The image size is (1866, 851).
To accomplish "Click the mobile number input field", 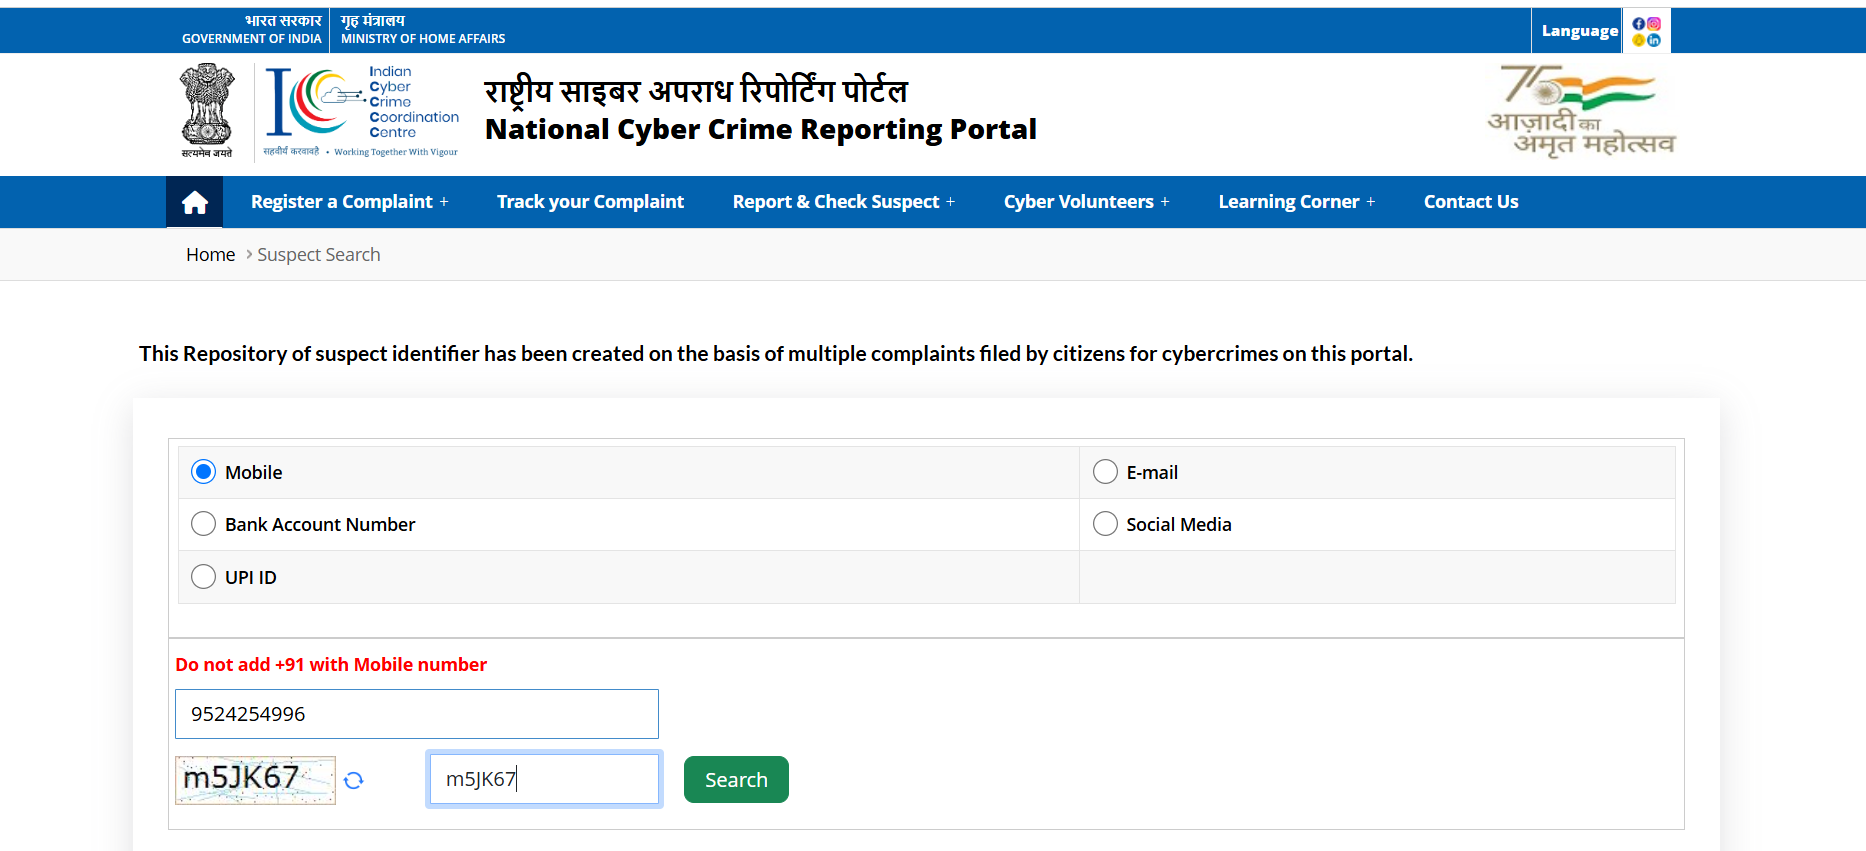I will click(416, 714).
